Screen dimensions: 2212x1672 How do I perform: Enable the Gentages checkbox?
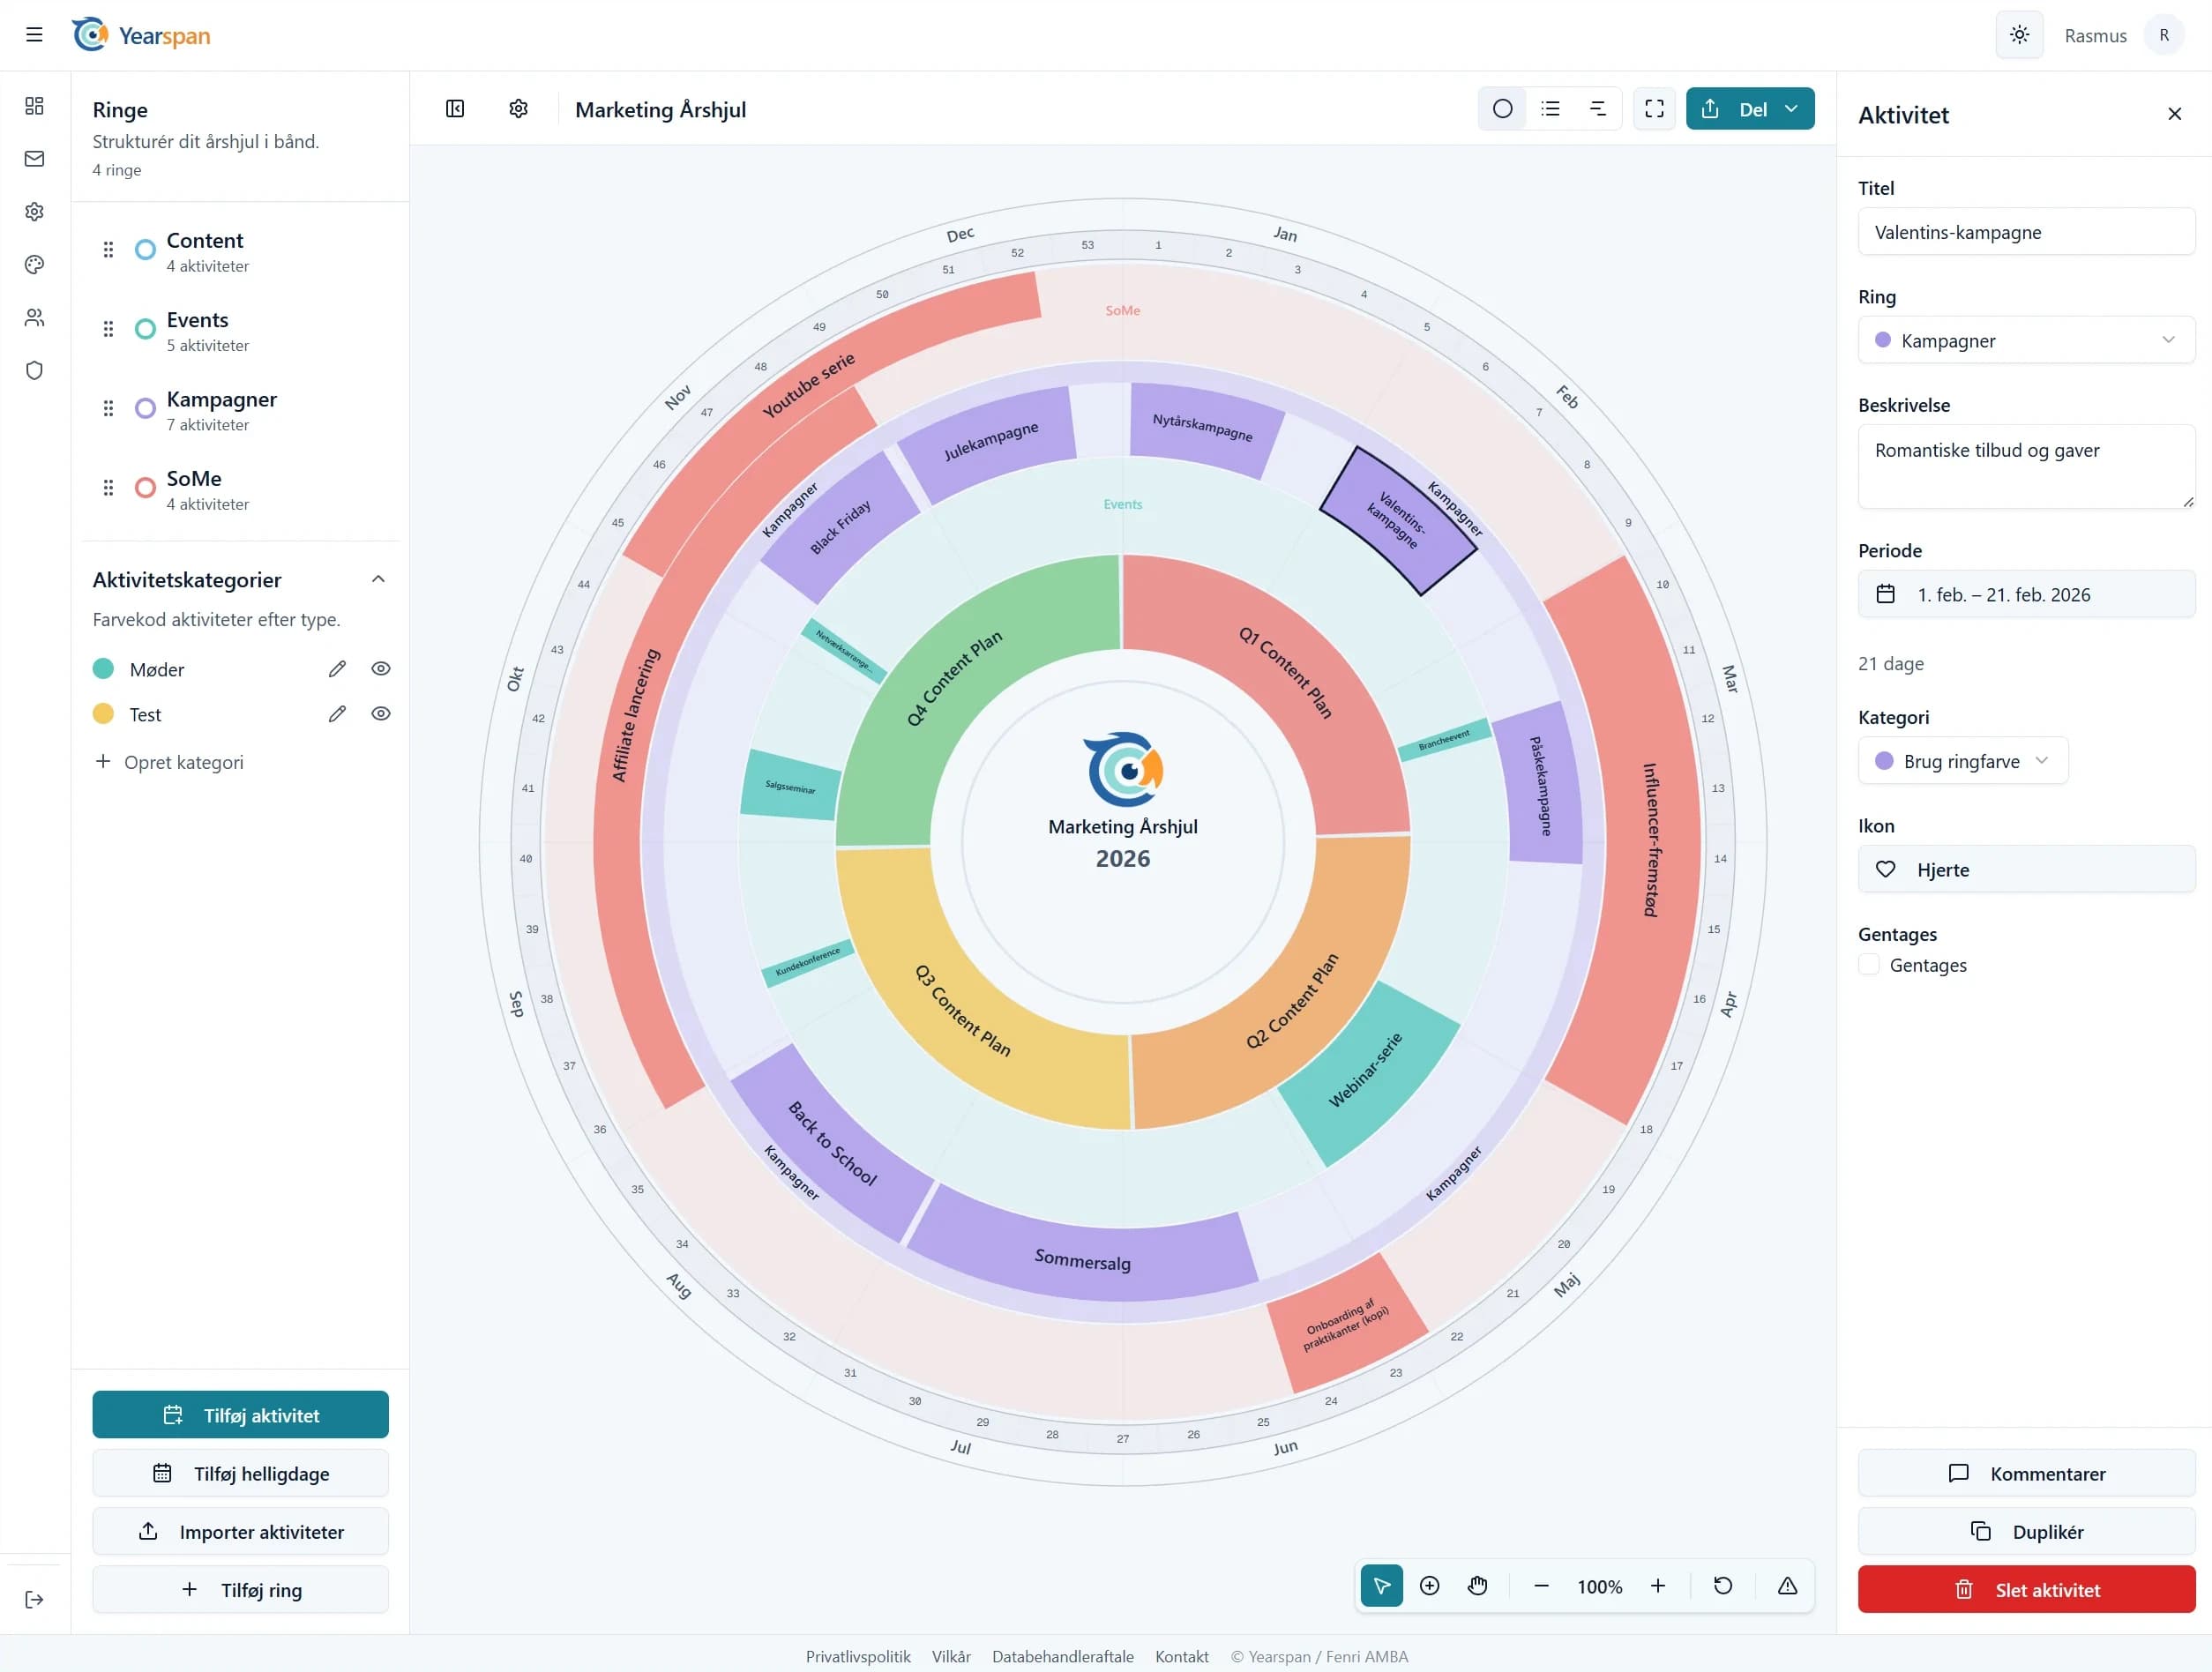(x=1868, y=965)
